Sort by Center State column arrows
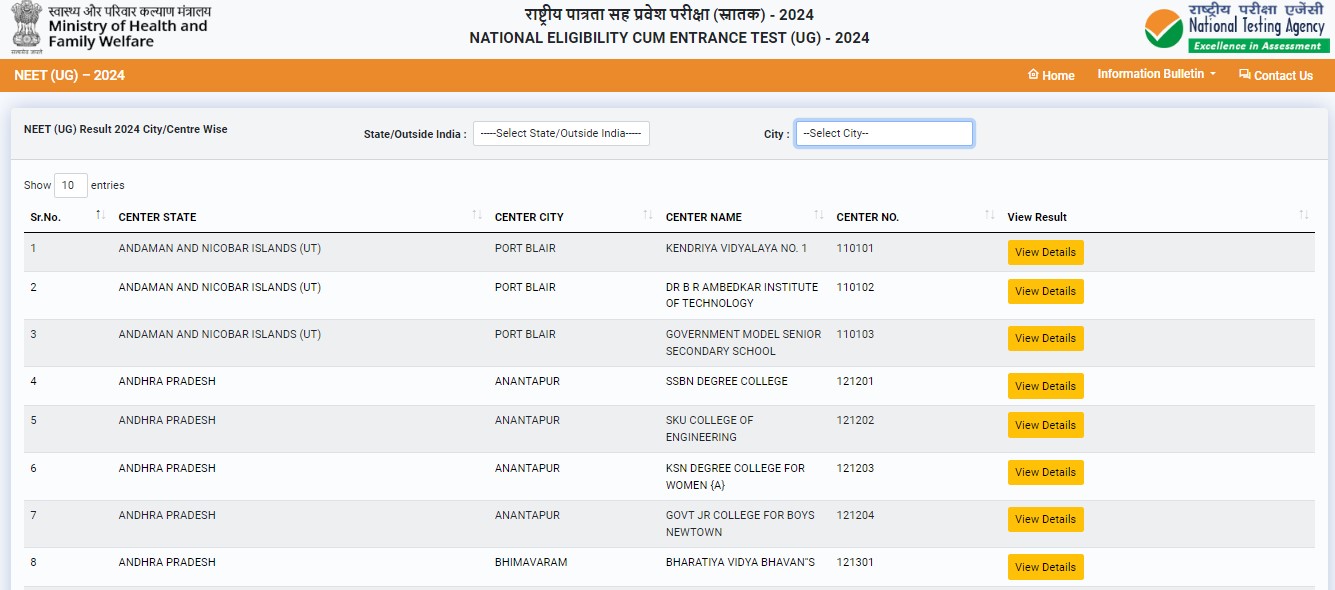The width and height of the screenshot is (1335, 590). click(x=477, y=216)
